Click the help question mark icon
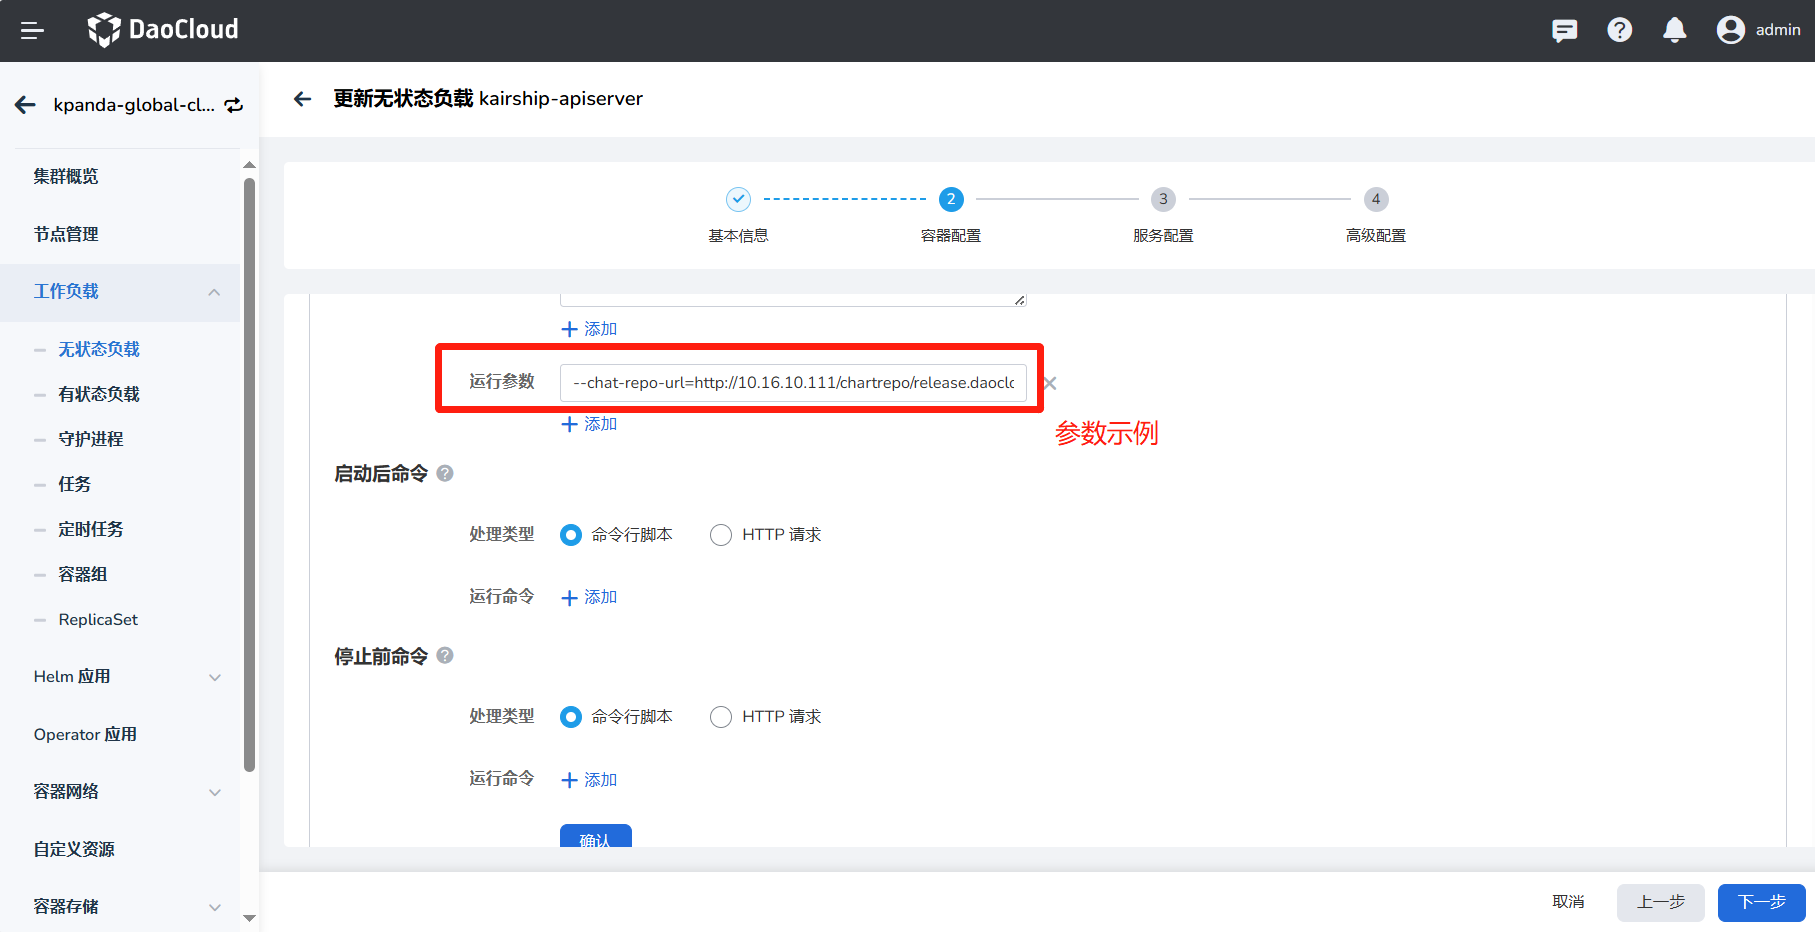The image size is (1815, 932). pos(1619,30)
